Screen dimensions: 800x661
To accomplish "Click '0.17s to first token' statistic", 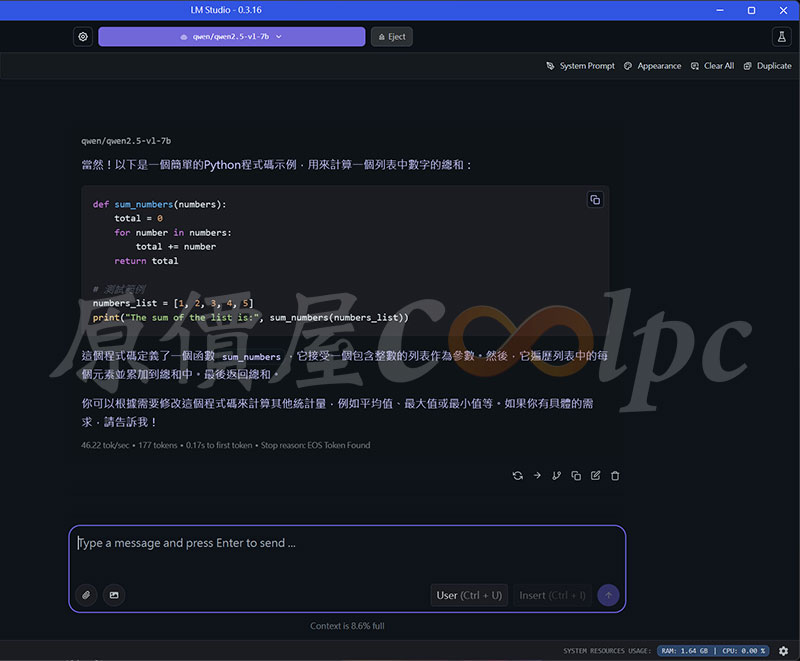I will (219, 445).
